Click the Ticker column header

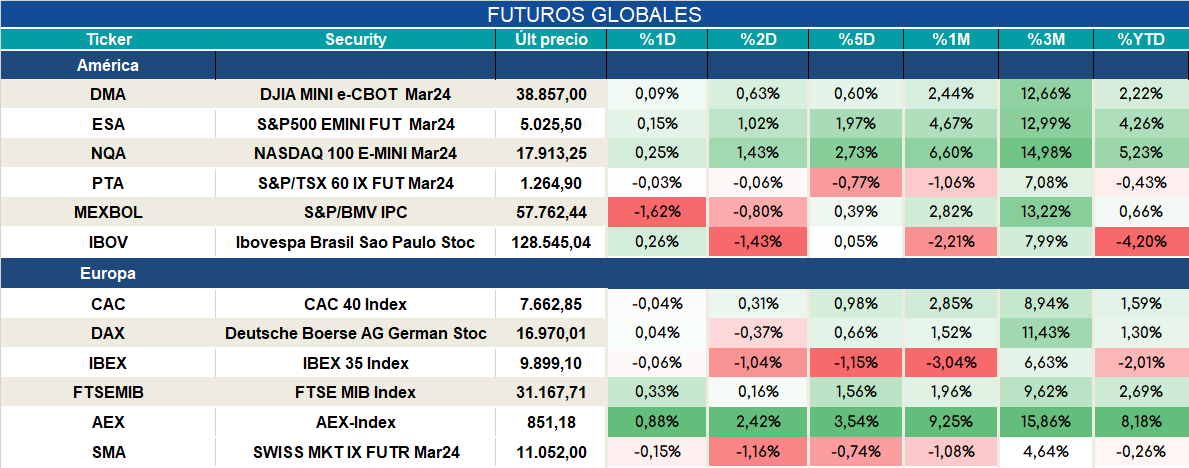point(108,40)
